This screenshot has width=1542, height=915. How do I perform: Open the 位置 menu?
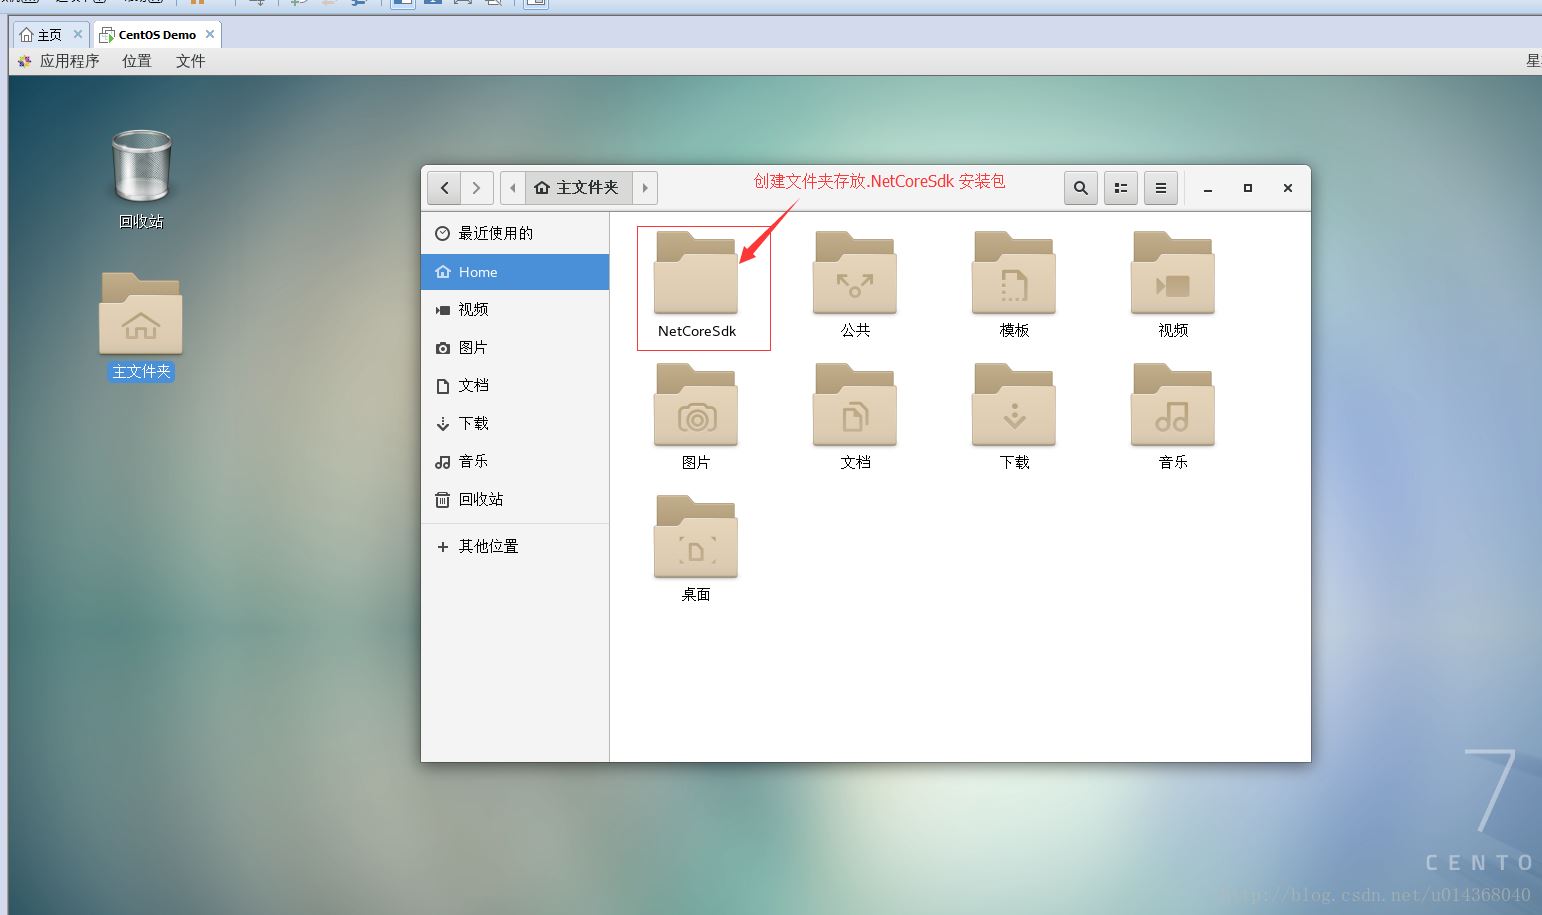click(x=136, y=61)
